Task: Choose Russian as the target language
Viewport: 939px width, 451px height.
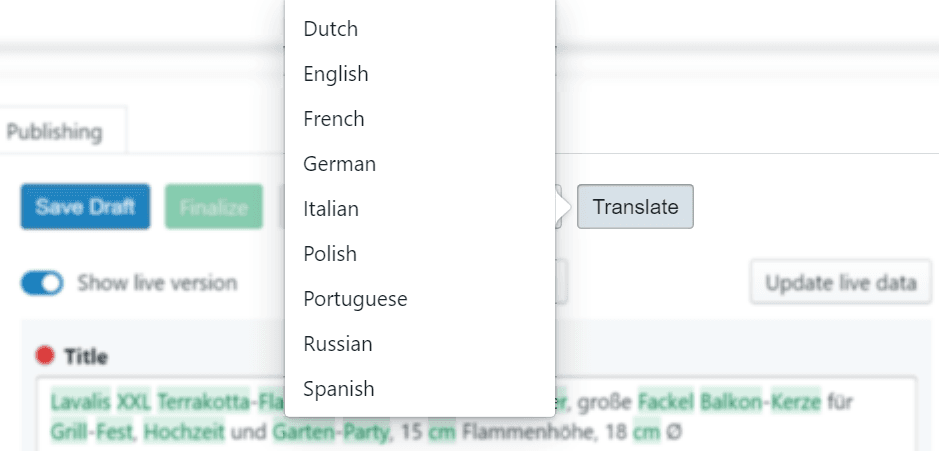Action: point(338,344)
